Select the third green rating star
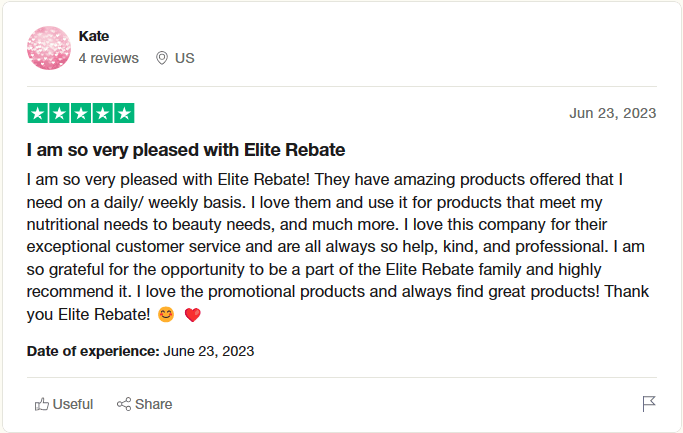Screen dimensions: 683x433 tap(80, 113)
